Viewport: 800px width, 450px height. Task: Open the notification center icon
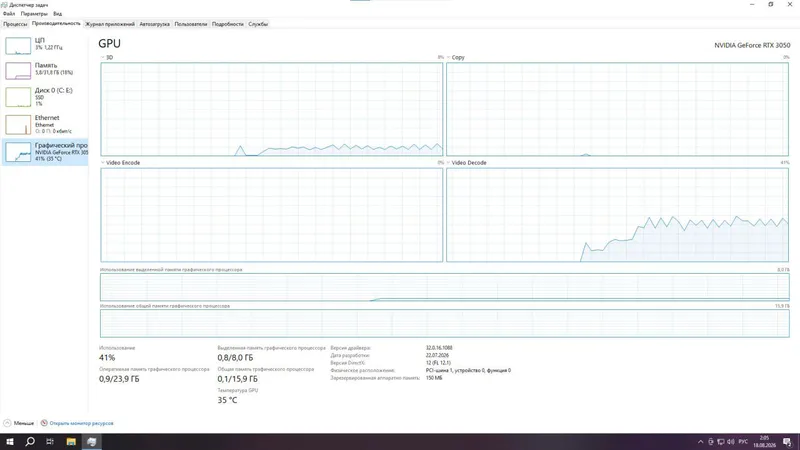point(787,442)
